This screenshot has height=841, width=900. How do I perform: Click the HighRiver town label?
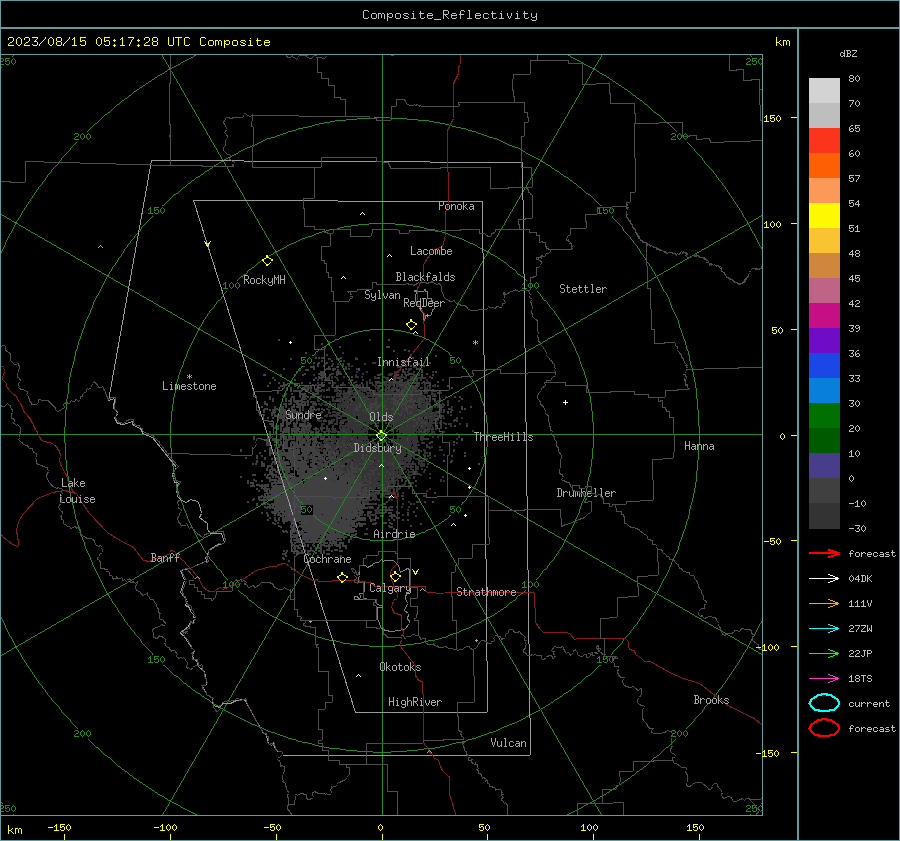(415, 702)
